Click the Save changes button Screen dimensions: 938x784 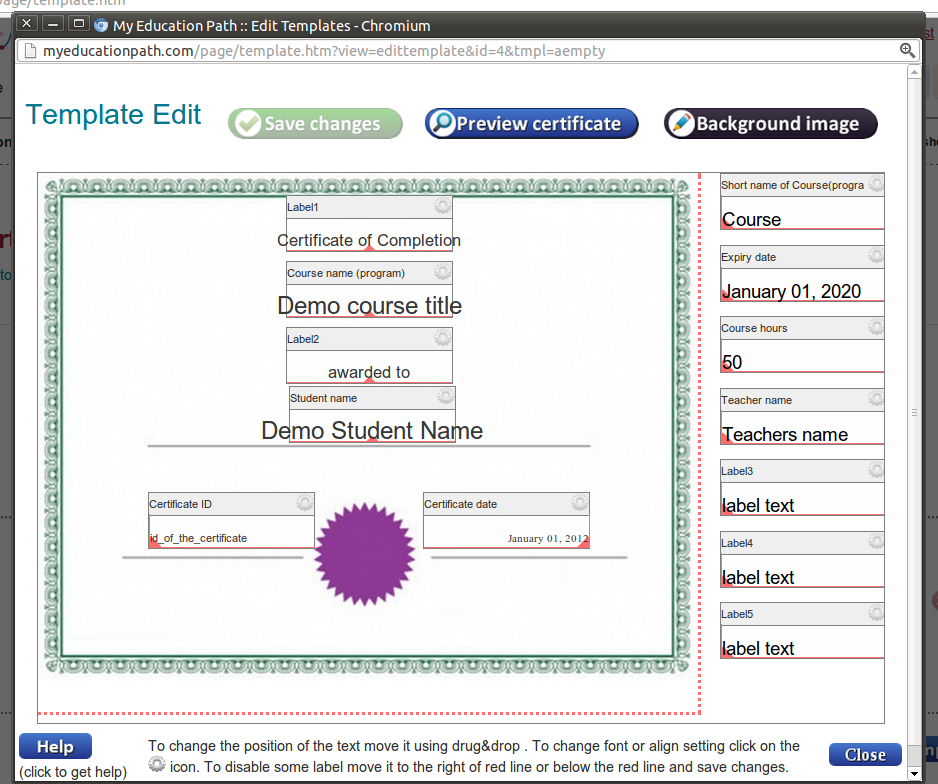(x=315, y=124)
